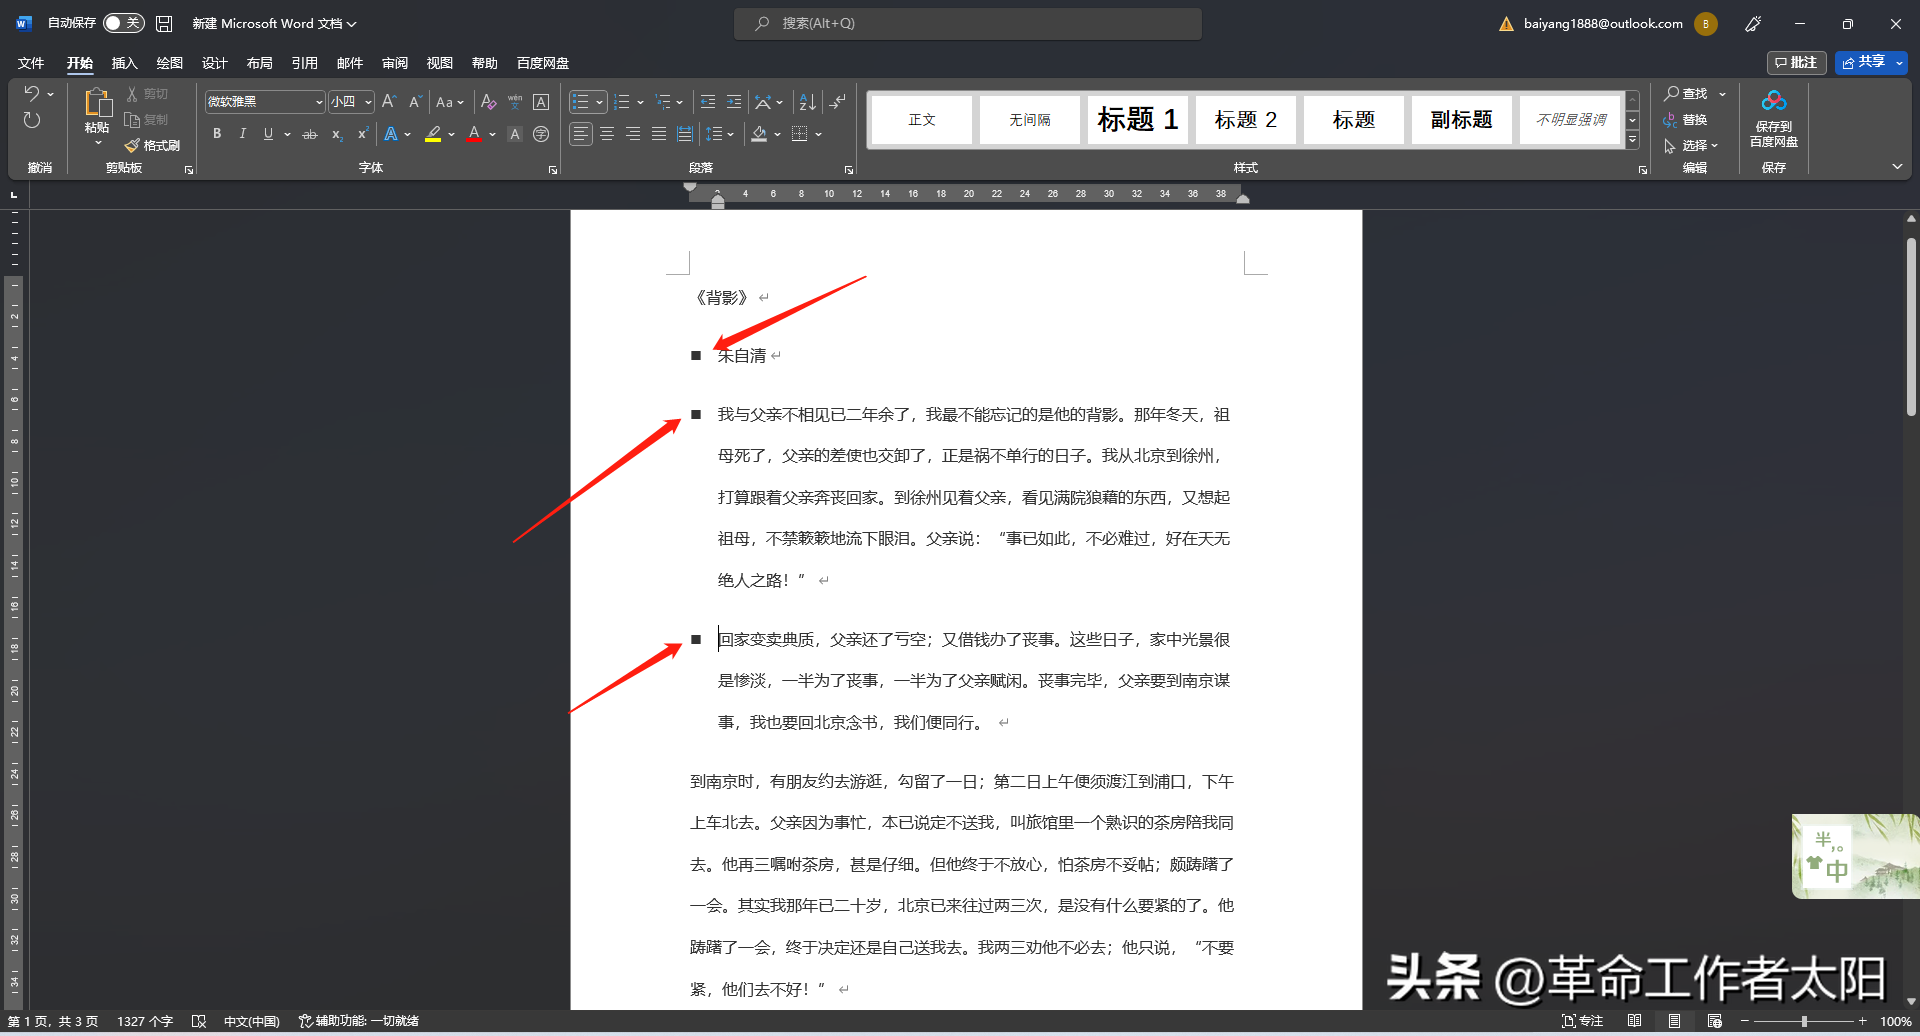Increase paragraph indent
1920x1036 pixels.
tap(734, 102)
